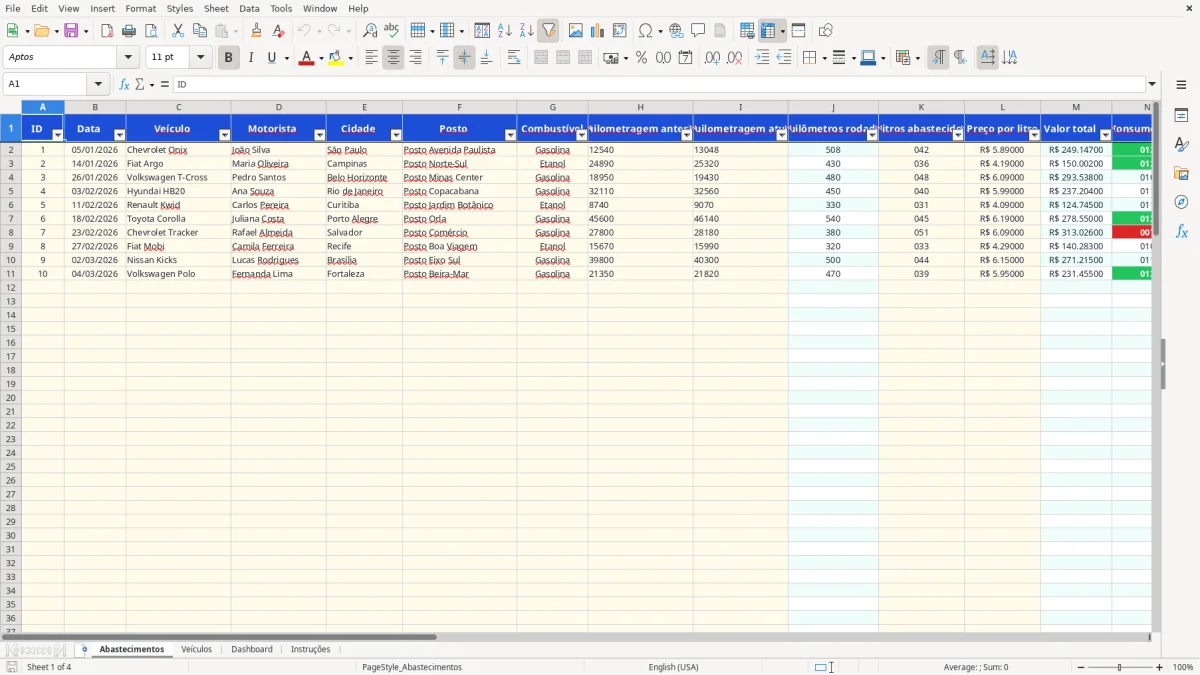Toggle Wrap Text

click(x=514, y=58)
